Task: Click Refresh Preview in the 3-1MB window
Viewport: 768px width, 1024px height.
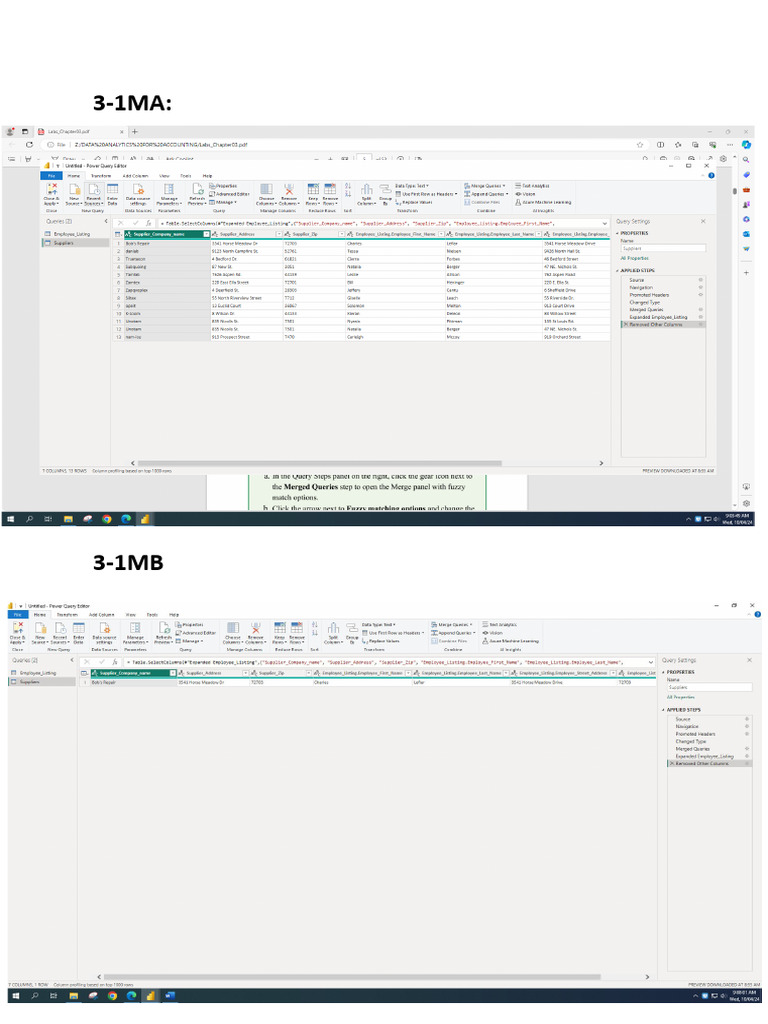Action: pyautogui.click(x=164, y=637)
